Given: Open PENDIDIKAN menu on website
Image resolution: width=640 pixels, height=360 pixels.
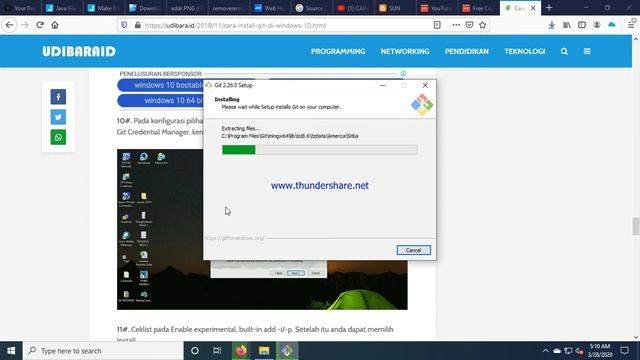Looking at the screenshot, I should [x=467, y=51].
